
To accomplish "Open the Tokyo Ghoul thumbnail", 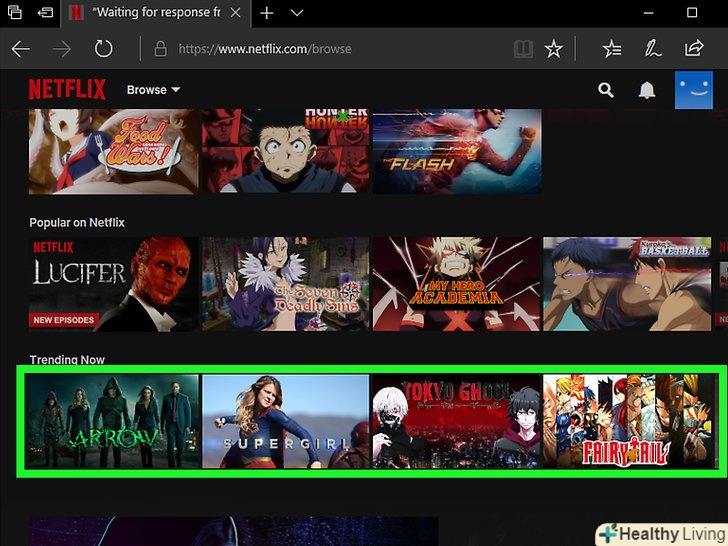I will click(x=456, y=421).
